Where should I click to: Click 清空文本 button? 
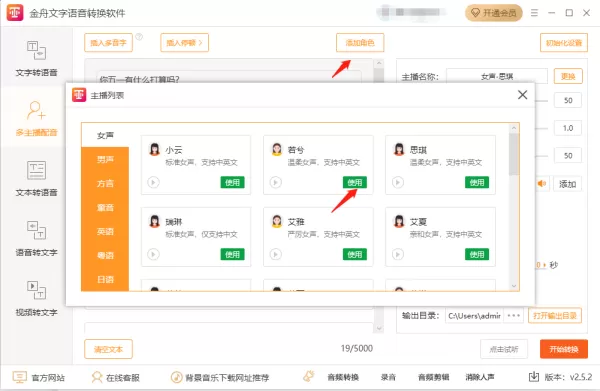click(108, 349)
